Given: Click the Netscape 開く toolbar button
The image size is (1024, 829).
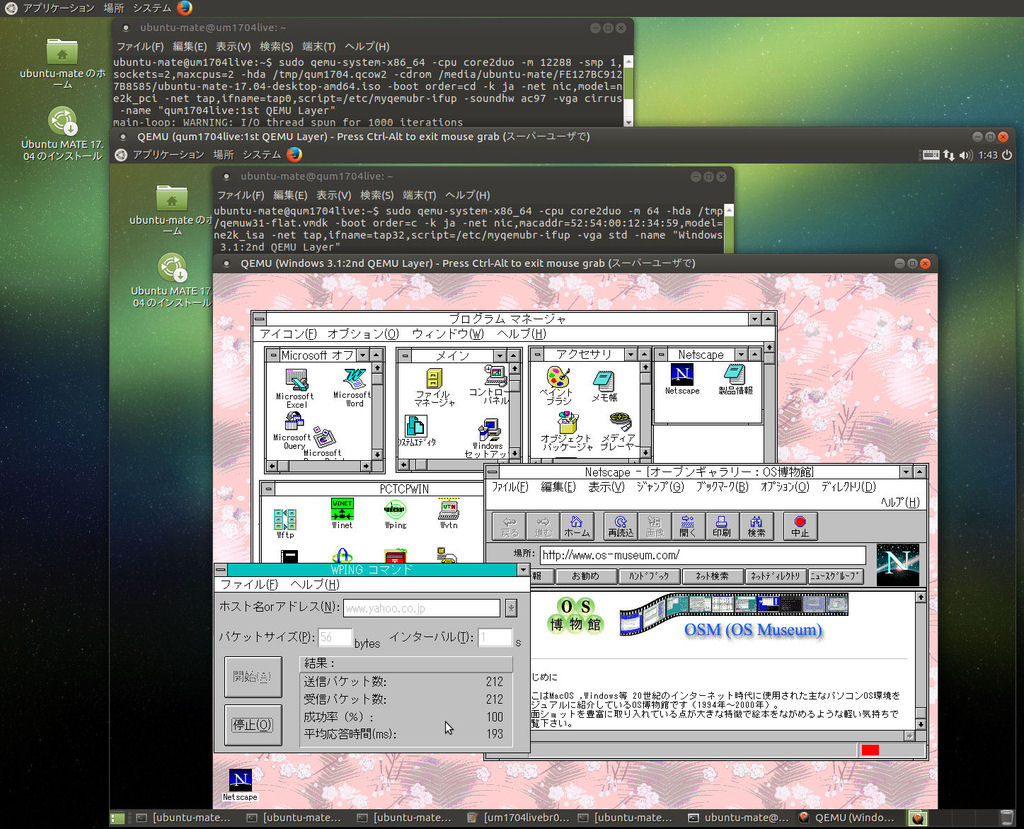Looking at the screenshot, I should (x=688, y=526).
